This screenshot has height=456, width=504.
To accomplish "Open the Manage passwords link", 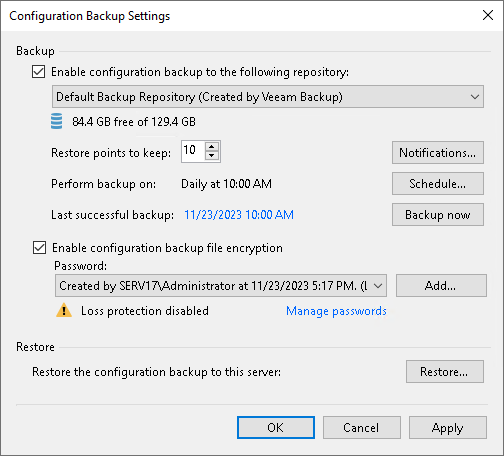I will 336,311.
